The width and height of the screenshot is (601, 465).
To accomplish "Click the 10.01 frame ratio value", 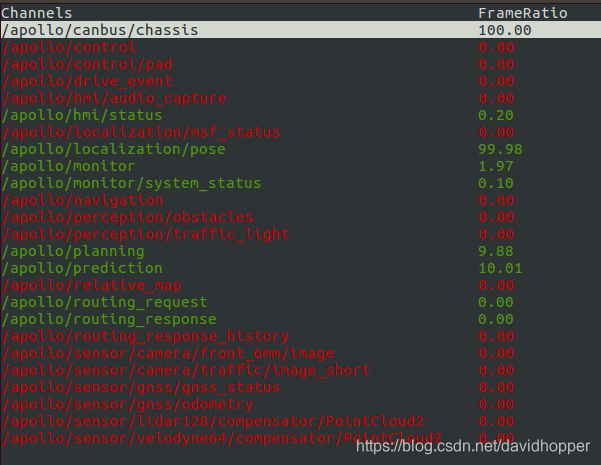I will tap(500, 268).
